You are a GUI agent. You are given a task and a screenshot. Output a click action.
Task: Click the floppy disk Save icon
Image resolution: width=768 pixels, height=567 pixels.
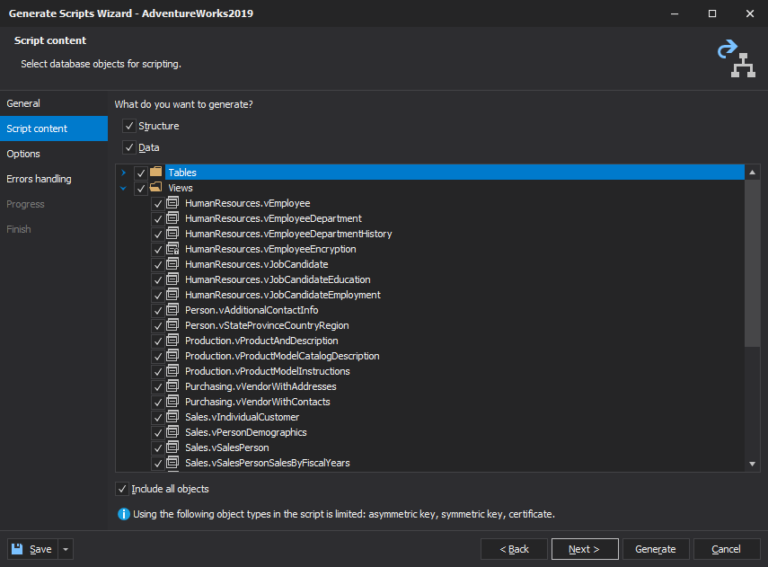click(x=20, y=549)
